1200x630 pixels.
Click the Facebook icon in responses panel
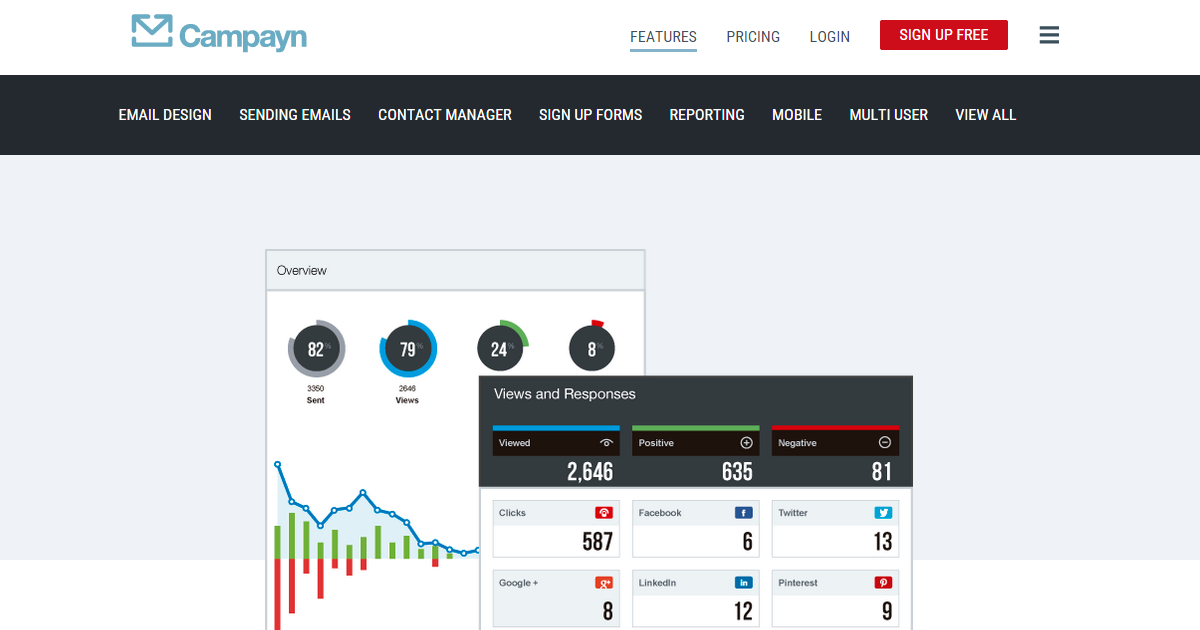(743, 513)
